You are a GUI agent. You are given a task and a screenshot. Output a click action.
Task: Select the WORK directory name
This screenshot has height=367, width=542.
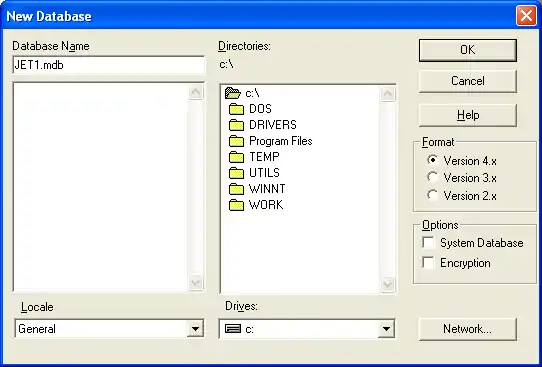[266, 205]
